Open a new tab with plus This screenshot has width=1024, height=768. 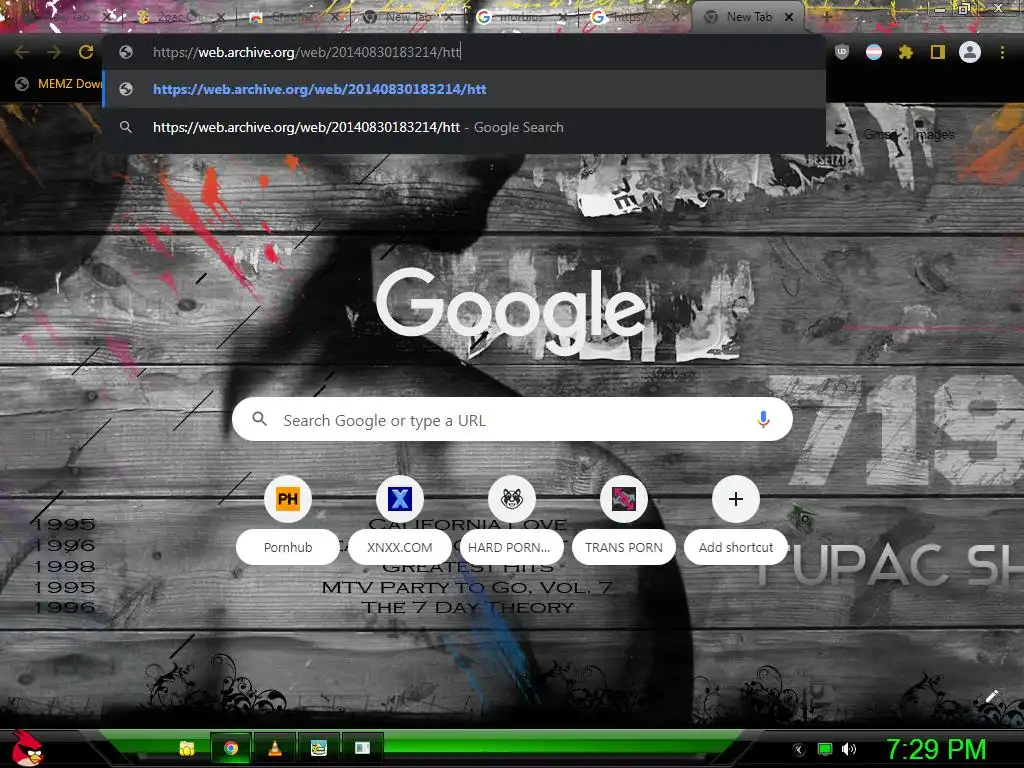[826, 17]
